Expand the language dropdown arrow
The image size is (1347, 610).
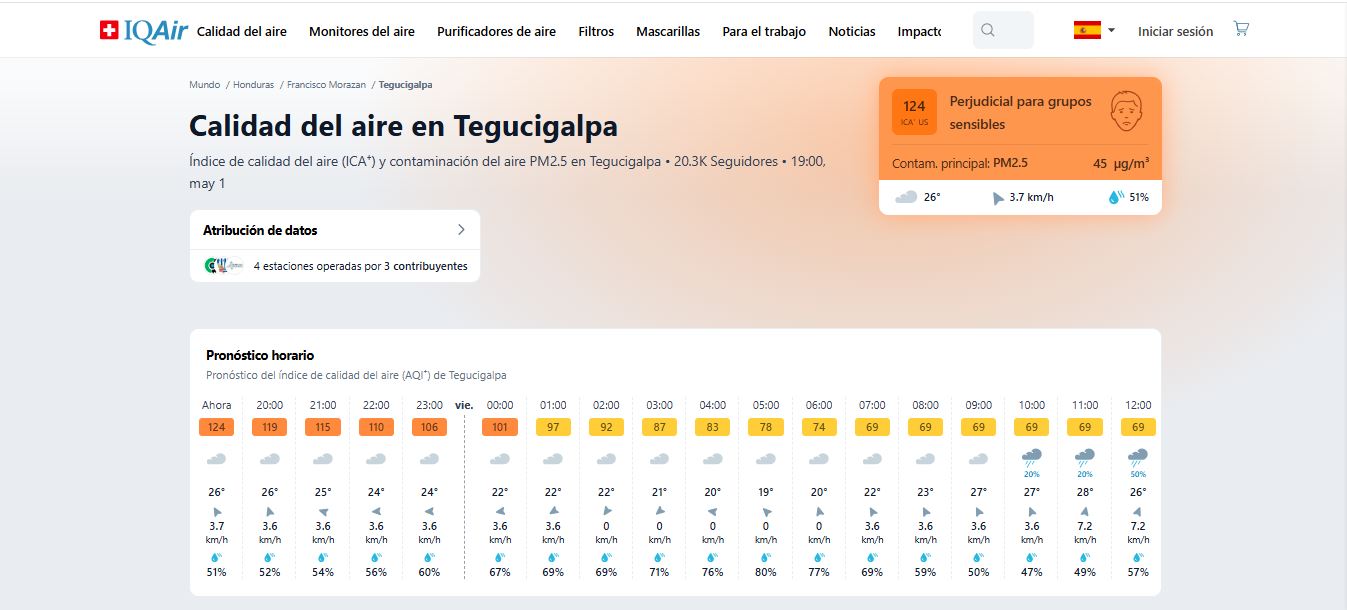[1111, 31]
